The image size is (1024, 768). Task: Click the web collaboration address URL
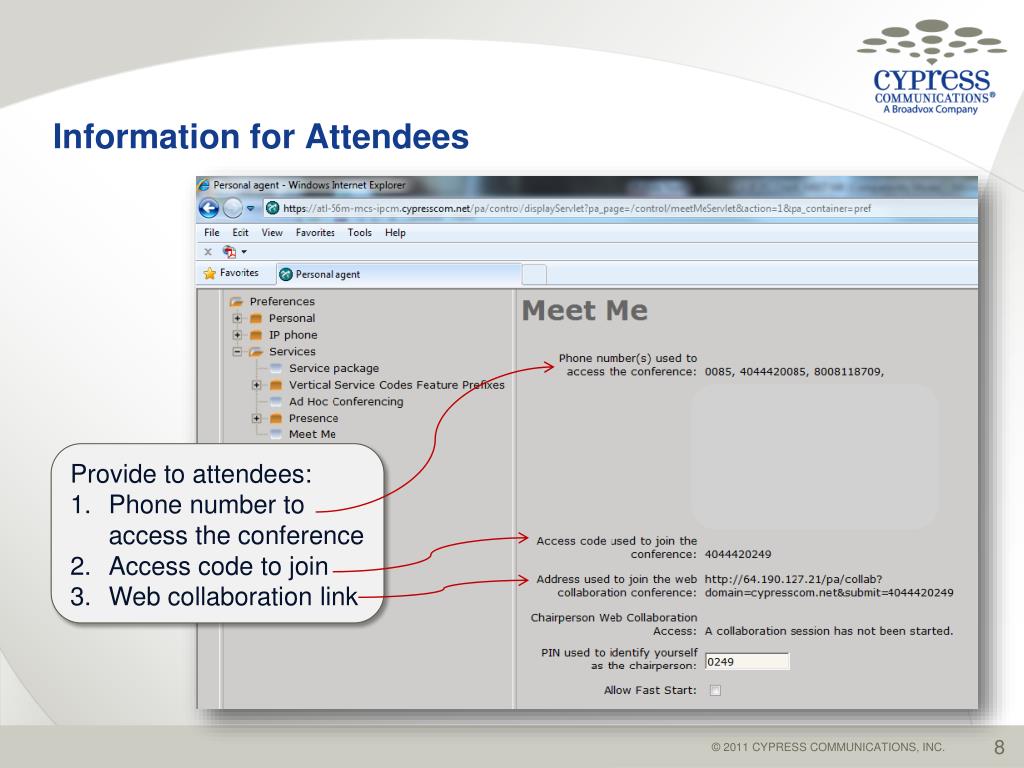(829, 586)
